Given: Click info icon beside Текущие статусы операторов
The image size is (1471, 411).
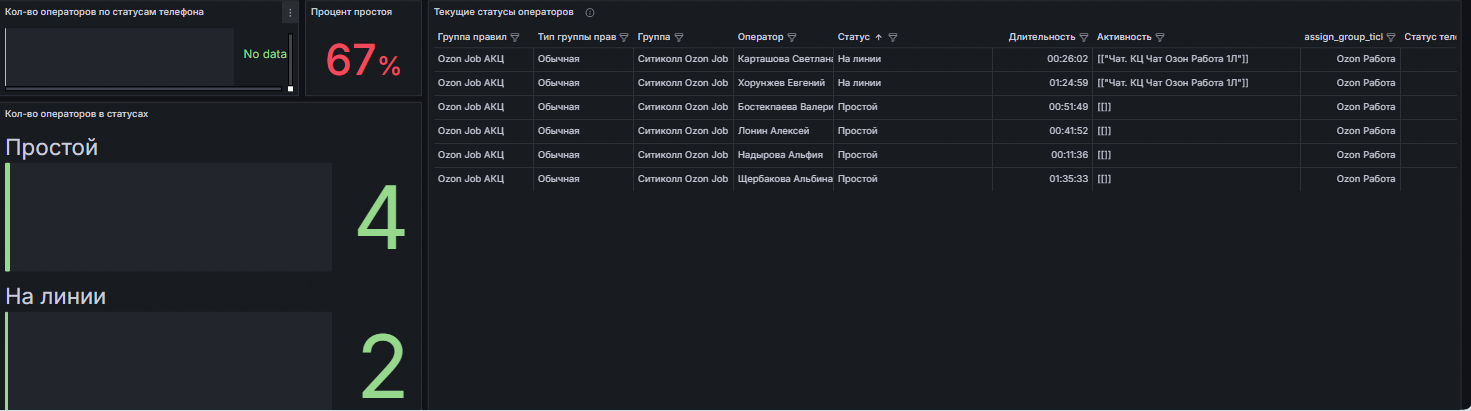Looking at the screenshot, I should click(x=590, y=12).
